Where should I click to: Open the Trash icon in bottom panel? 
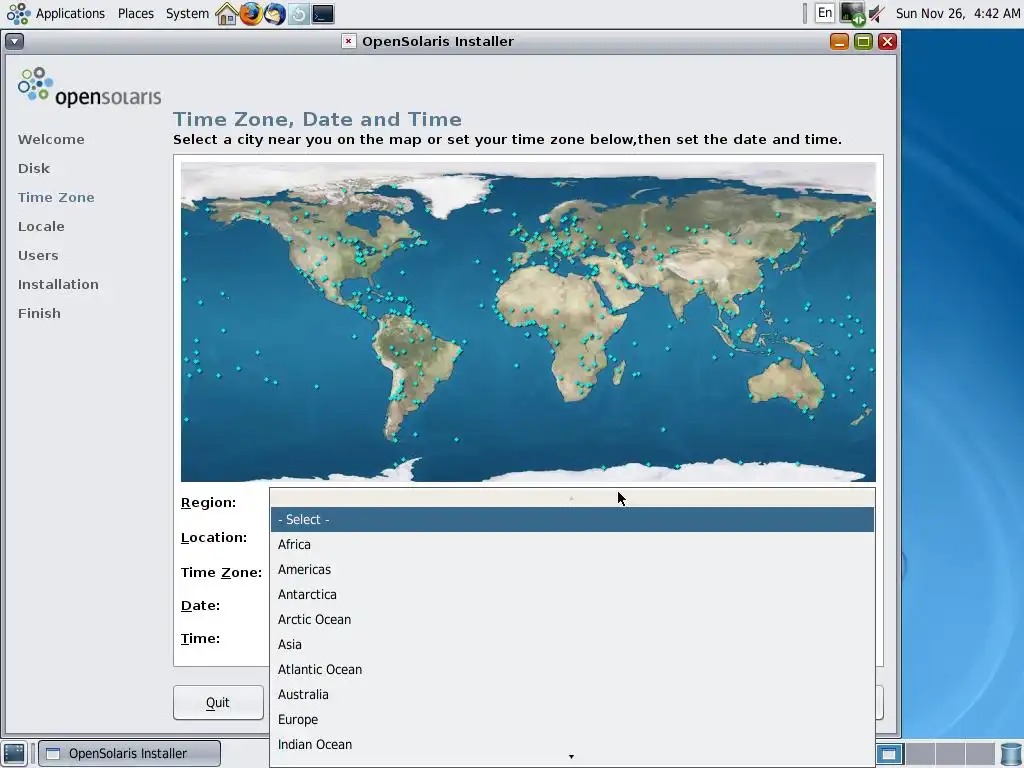pyautogui.click(x=1011, y=754)
